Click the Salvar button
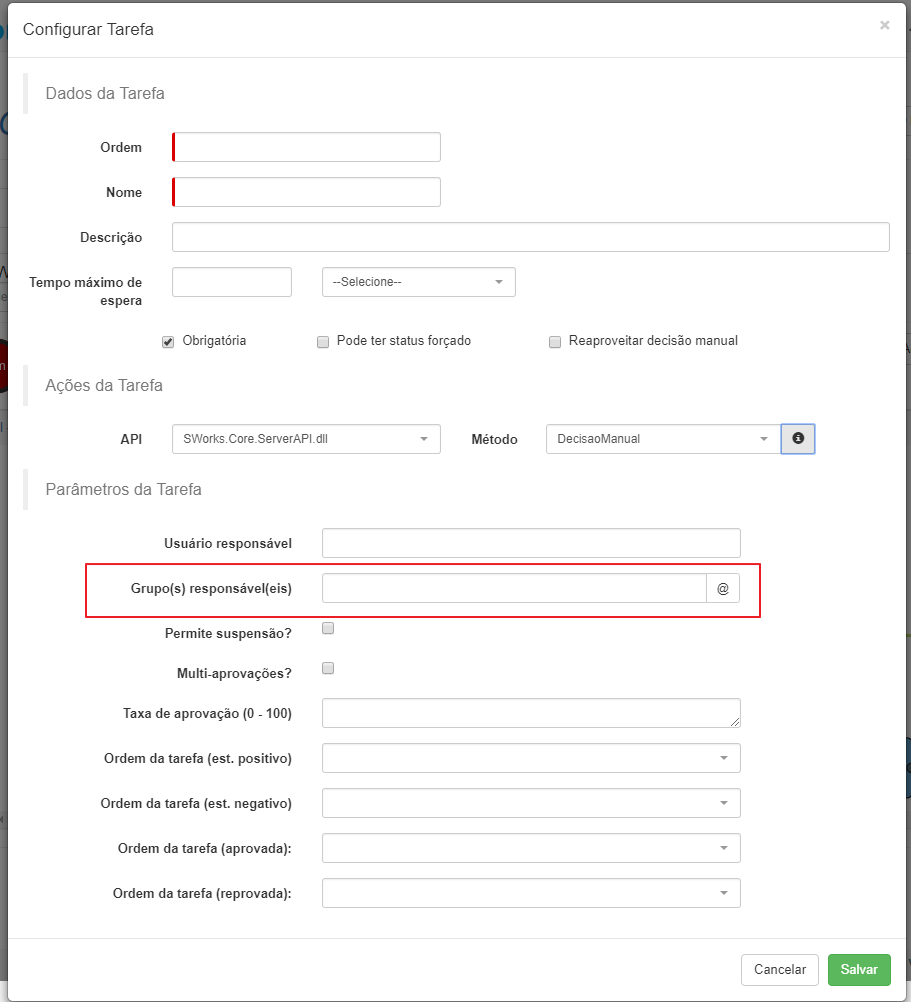 [x=859, y=969]
